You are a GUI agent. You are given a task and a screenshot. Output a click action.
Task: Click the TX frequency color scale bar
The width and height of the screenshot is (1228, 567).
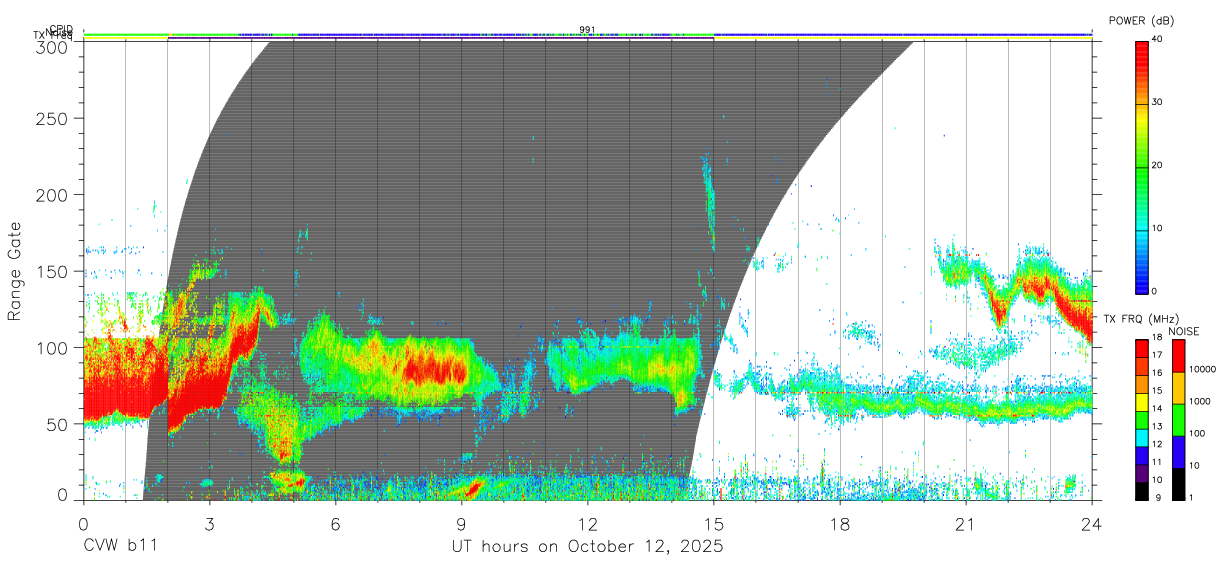1141,419
